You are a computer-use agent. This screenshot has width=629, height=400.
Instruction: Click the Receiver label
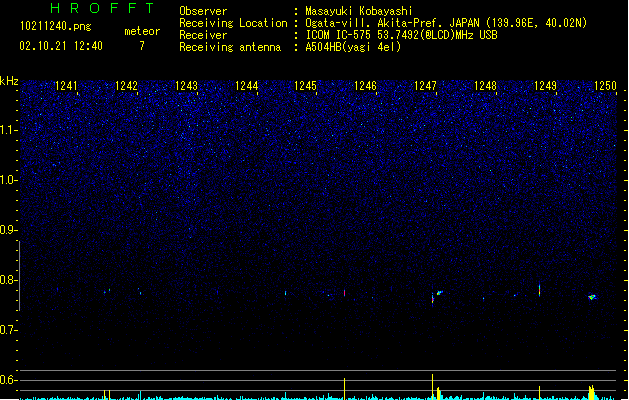pos(203,35)
